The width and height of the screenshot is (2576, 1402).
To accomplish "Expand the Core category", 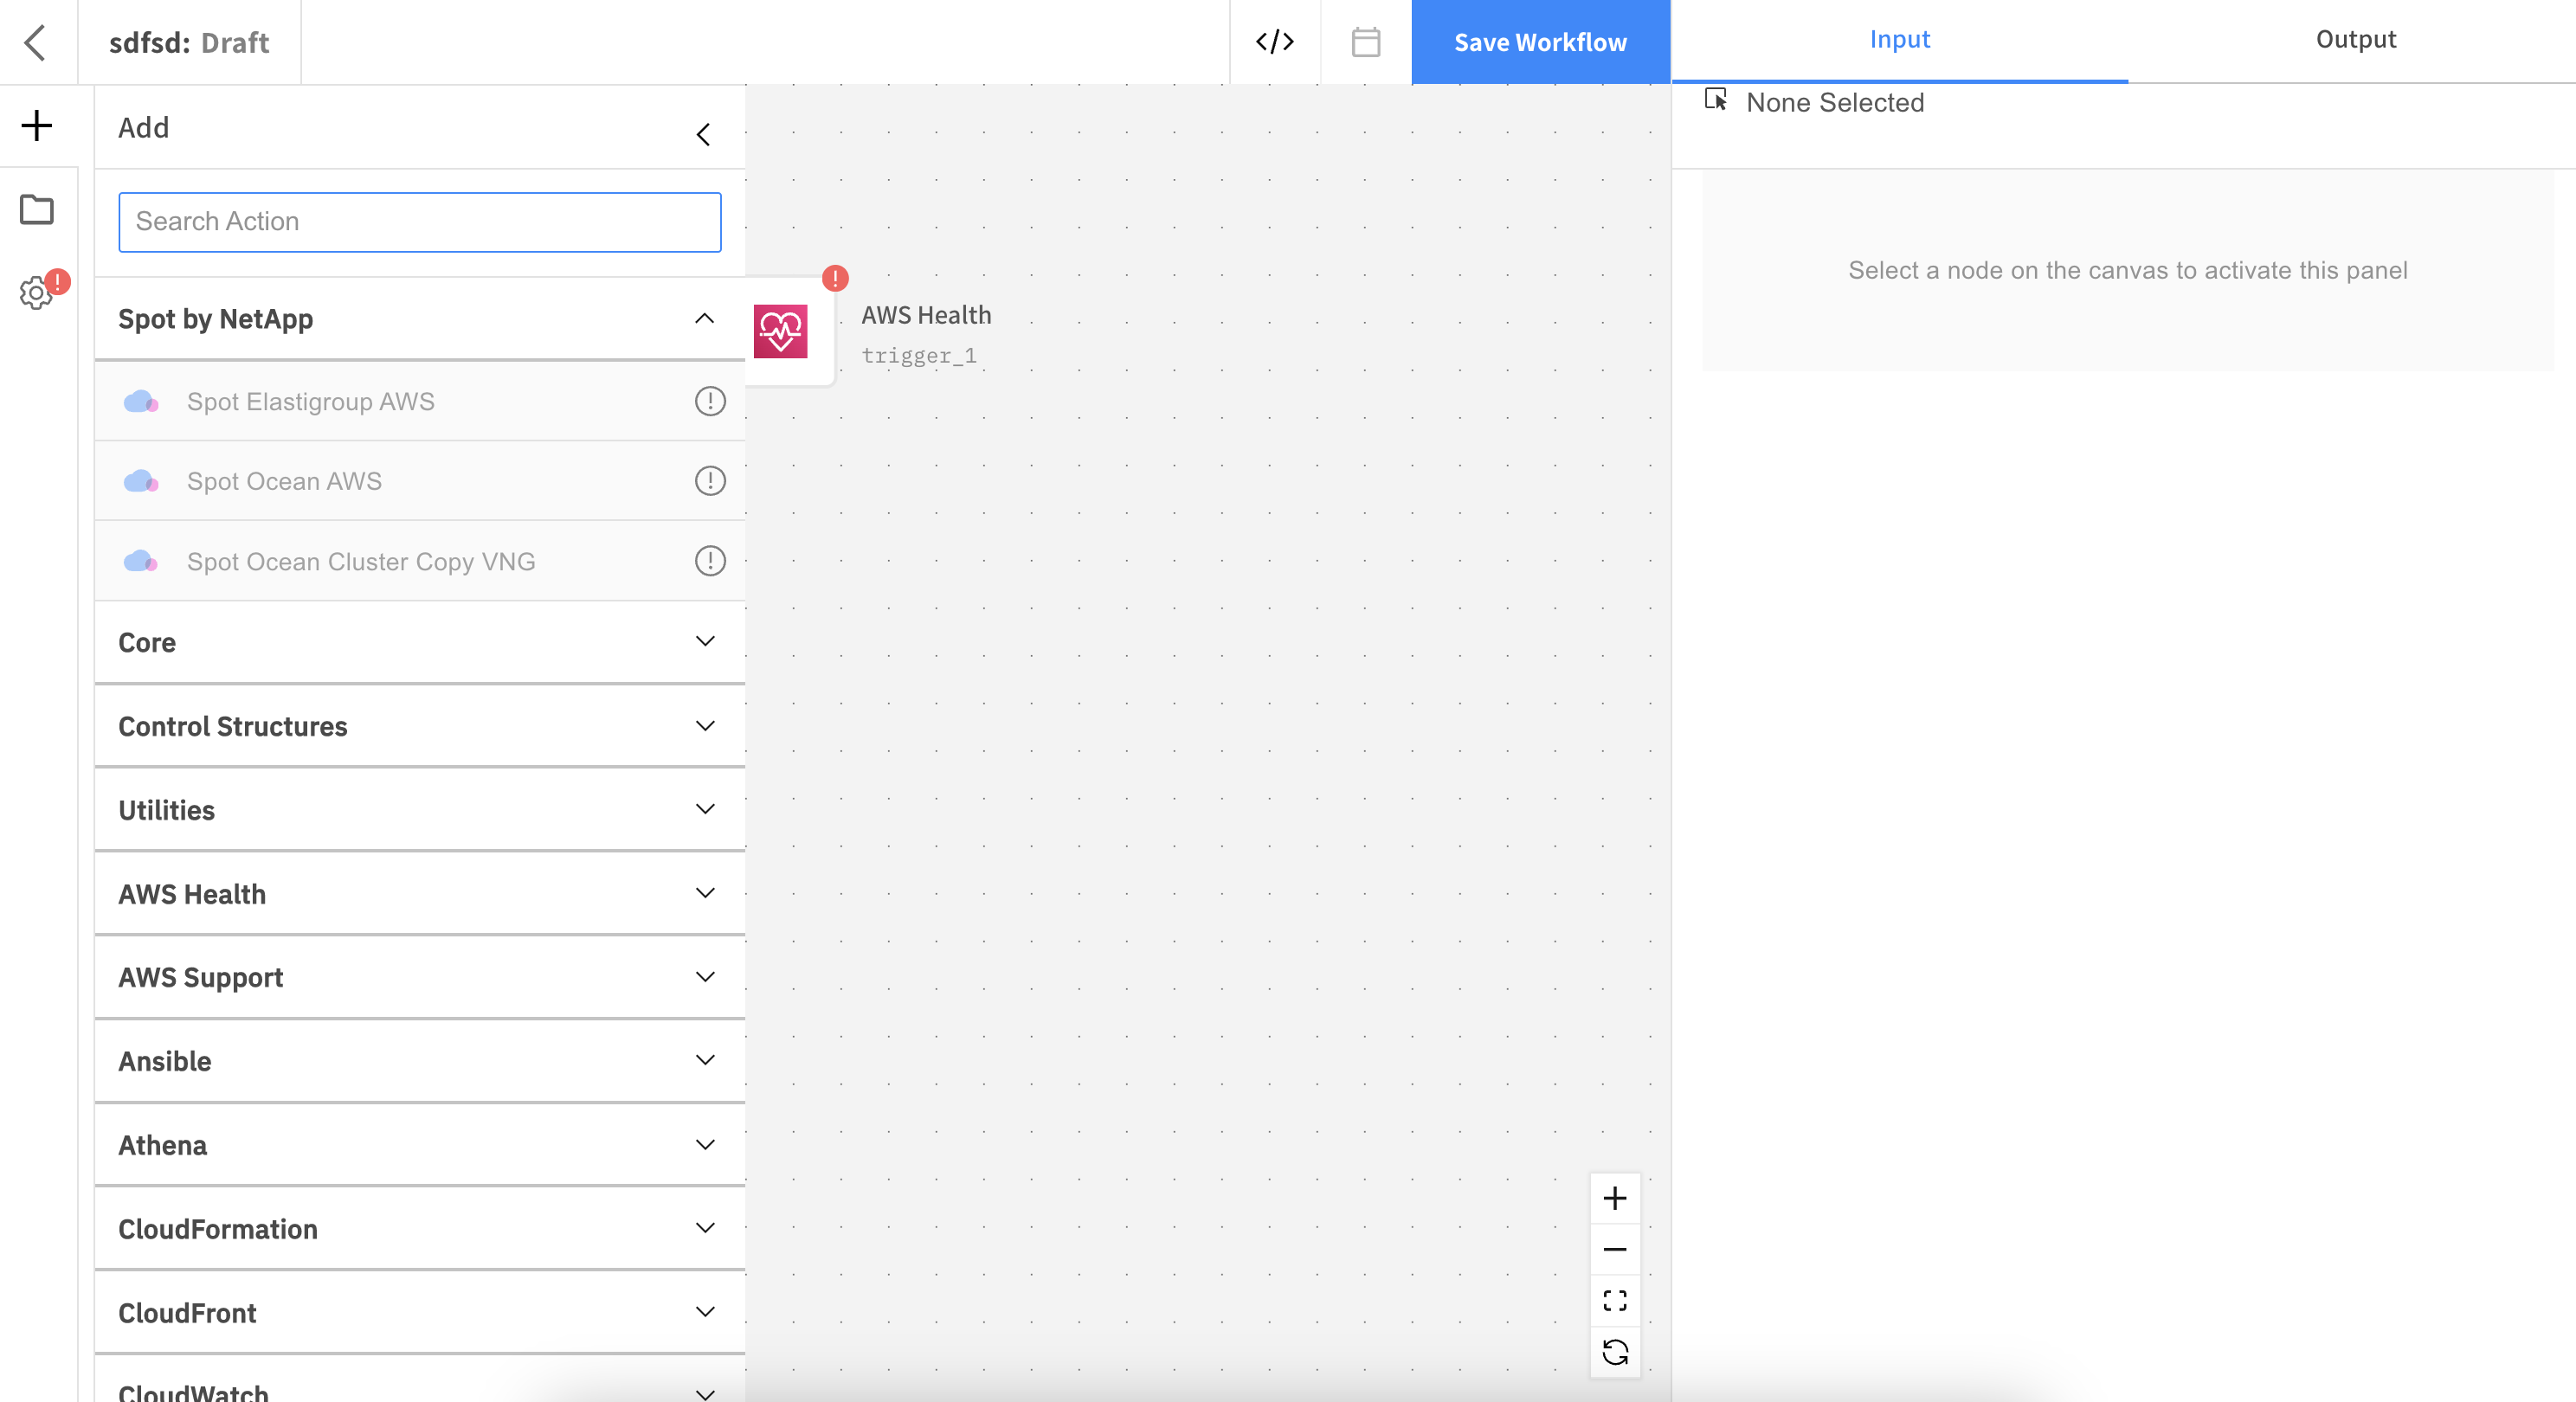I will (x=704, y=642).
